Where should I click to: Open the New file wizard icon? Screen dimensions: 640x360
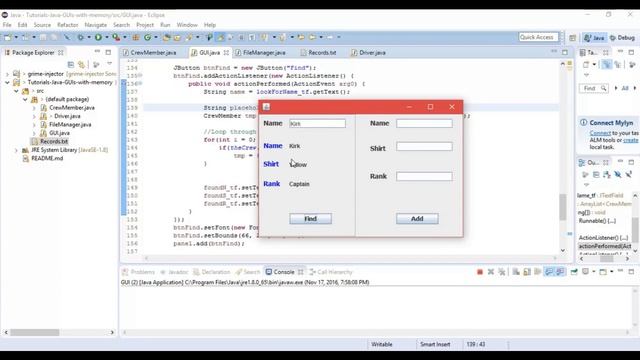click(x=8, y=37)
